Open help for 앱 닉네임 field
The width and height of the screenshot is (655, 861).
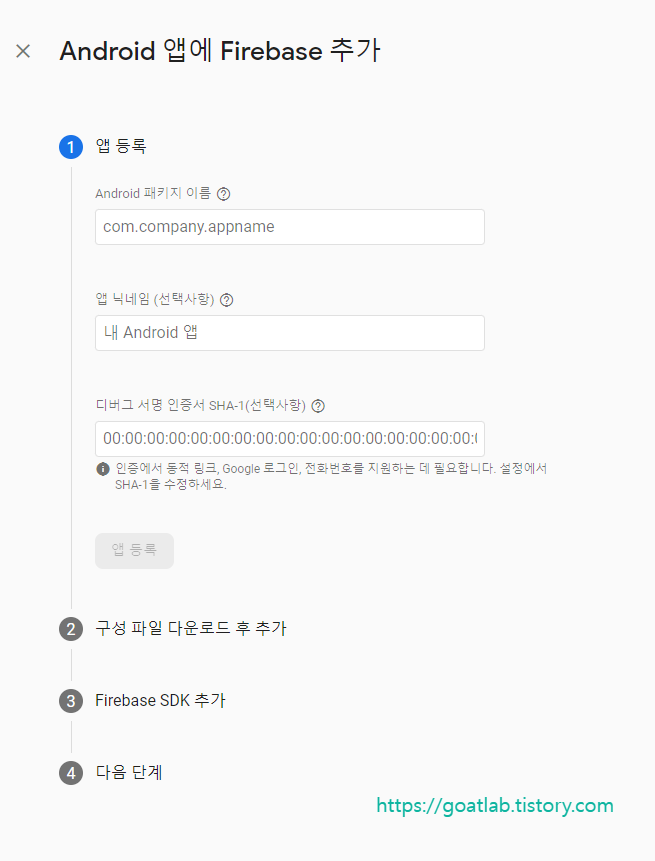tap(226, 299)
